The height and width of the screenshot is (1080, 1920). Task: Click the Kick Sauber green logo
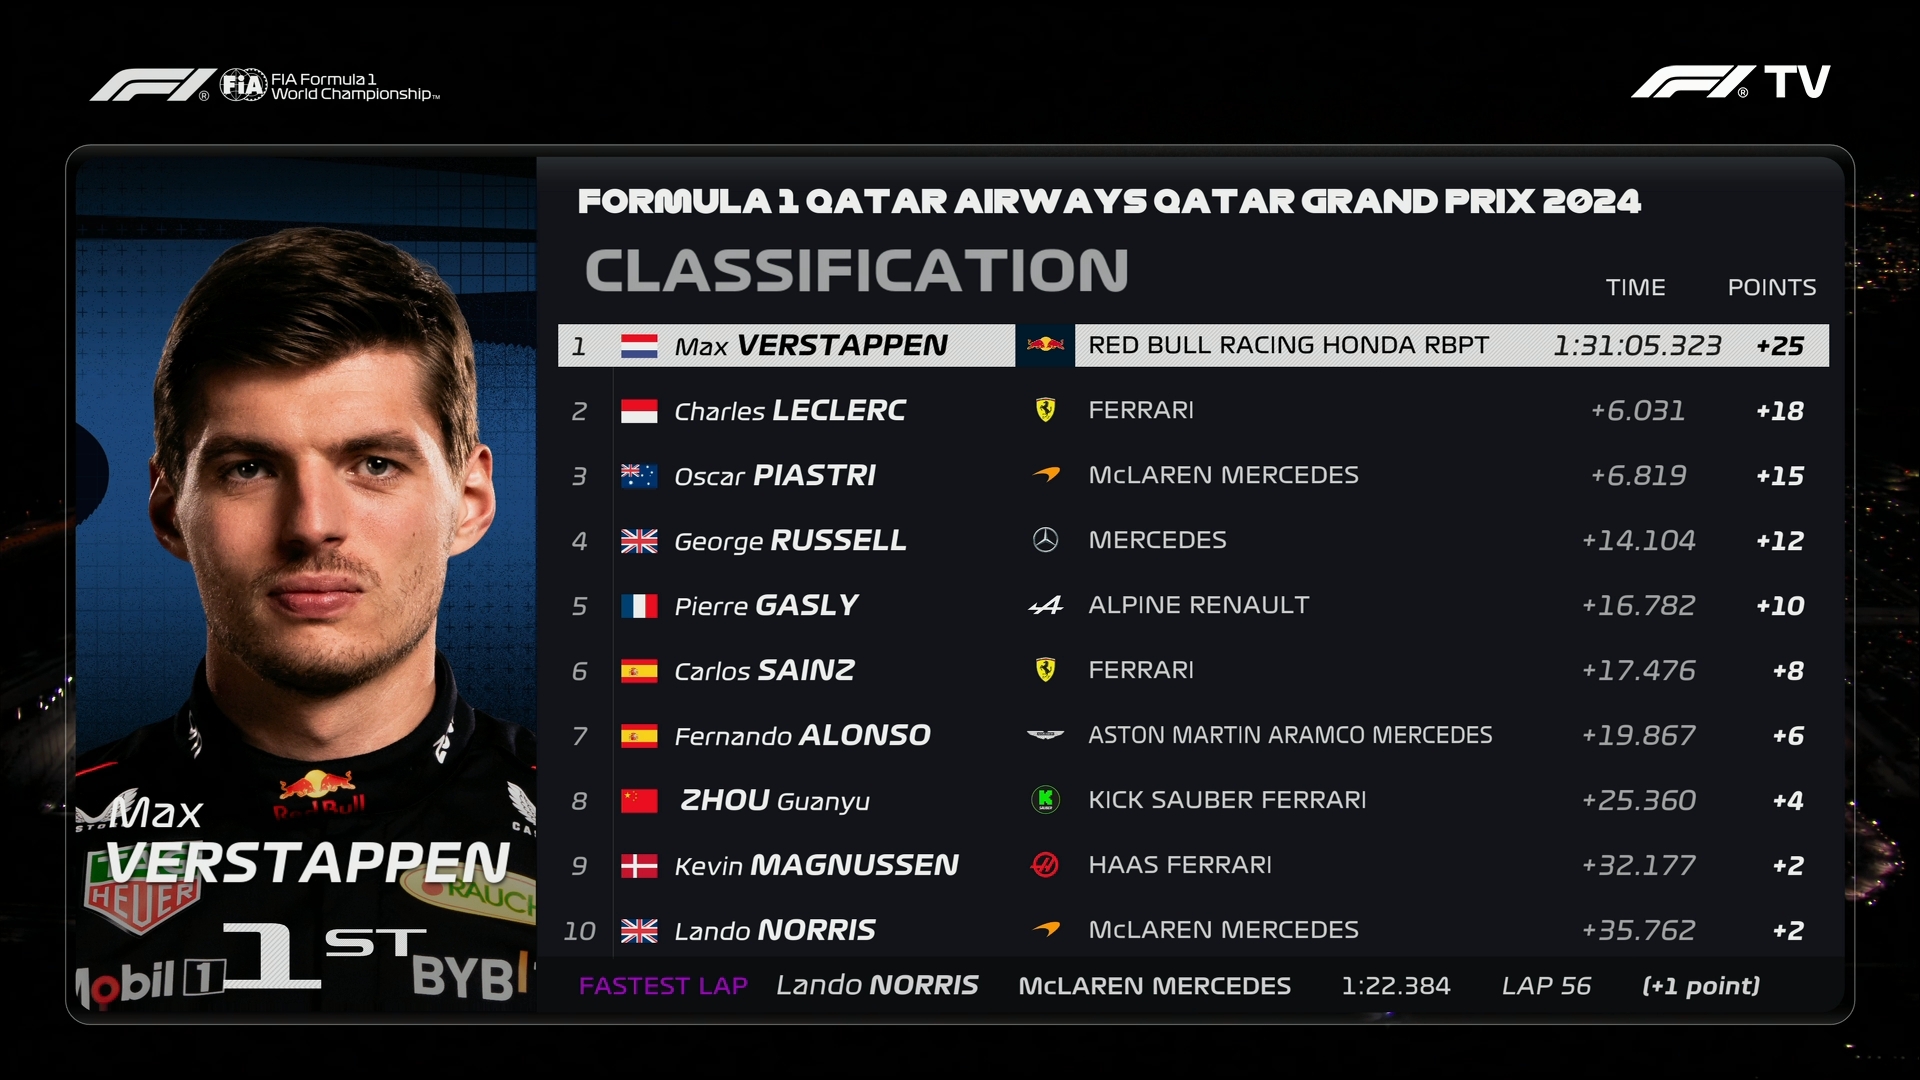pyautogui.click(x=1045, y=800)
